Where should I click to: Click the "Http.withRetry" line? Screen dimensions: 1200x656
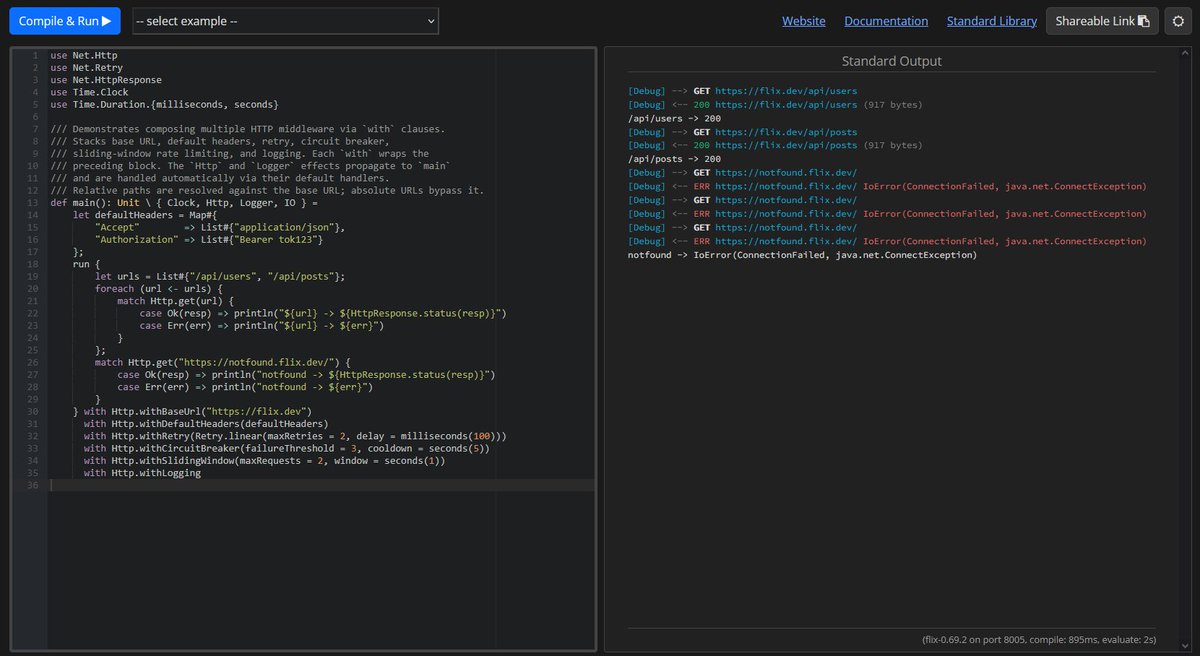click(296, 437)
